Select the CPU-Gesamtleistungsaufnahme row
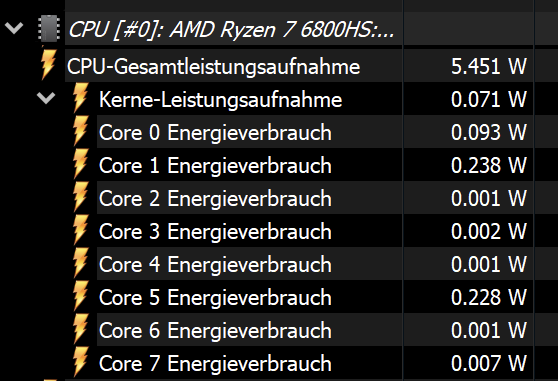This screenshot has height=381, width=558. coord(214,67)
